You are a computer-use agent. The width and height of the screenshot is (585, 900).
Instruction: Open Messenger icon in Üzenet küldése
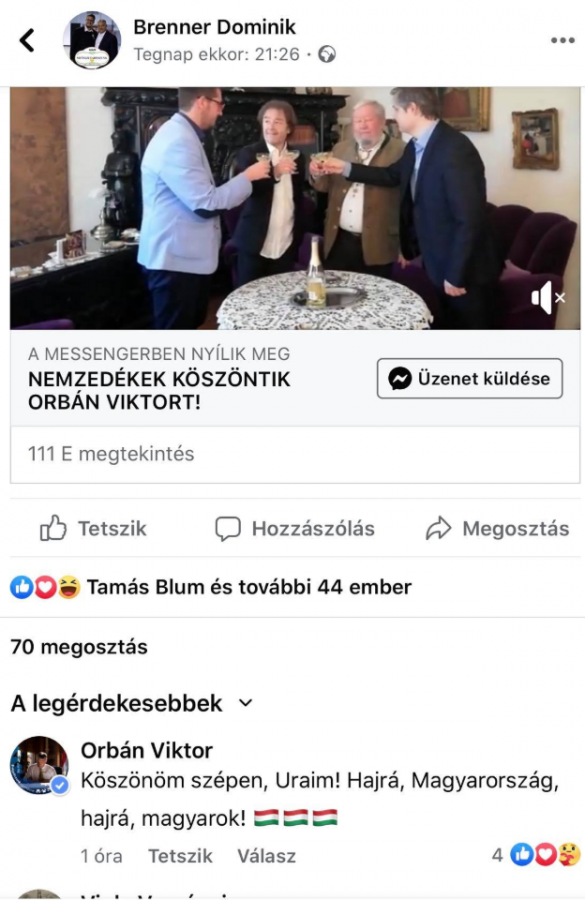point(400,379)
